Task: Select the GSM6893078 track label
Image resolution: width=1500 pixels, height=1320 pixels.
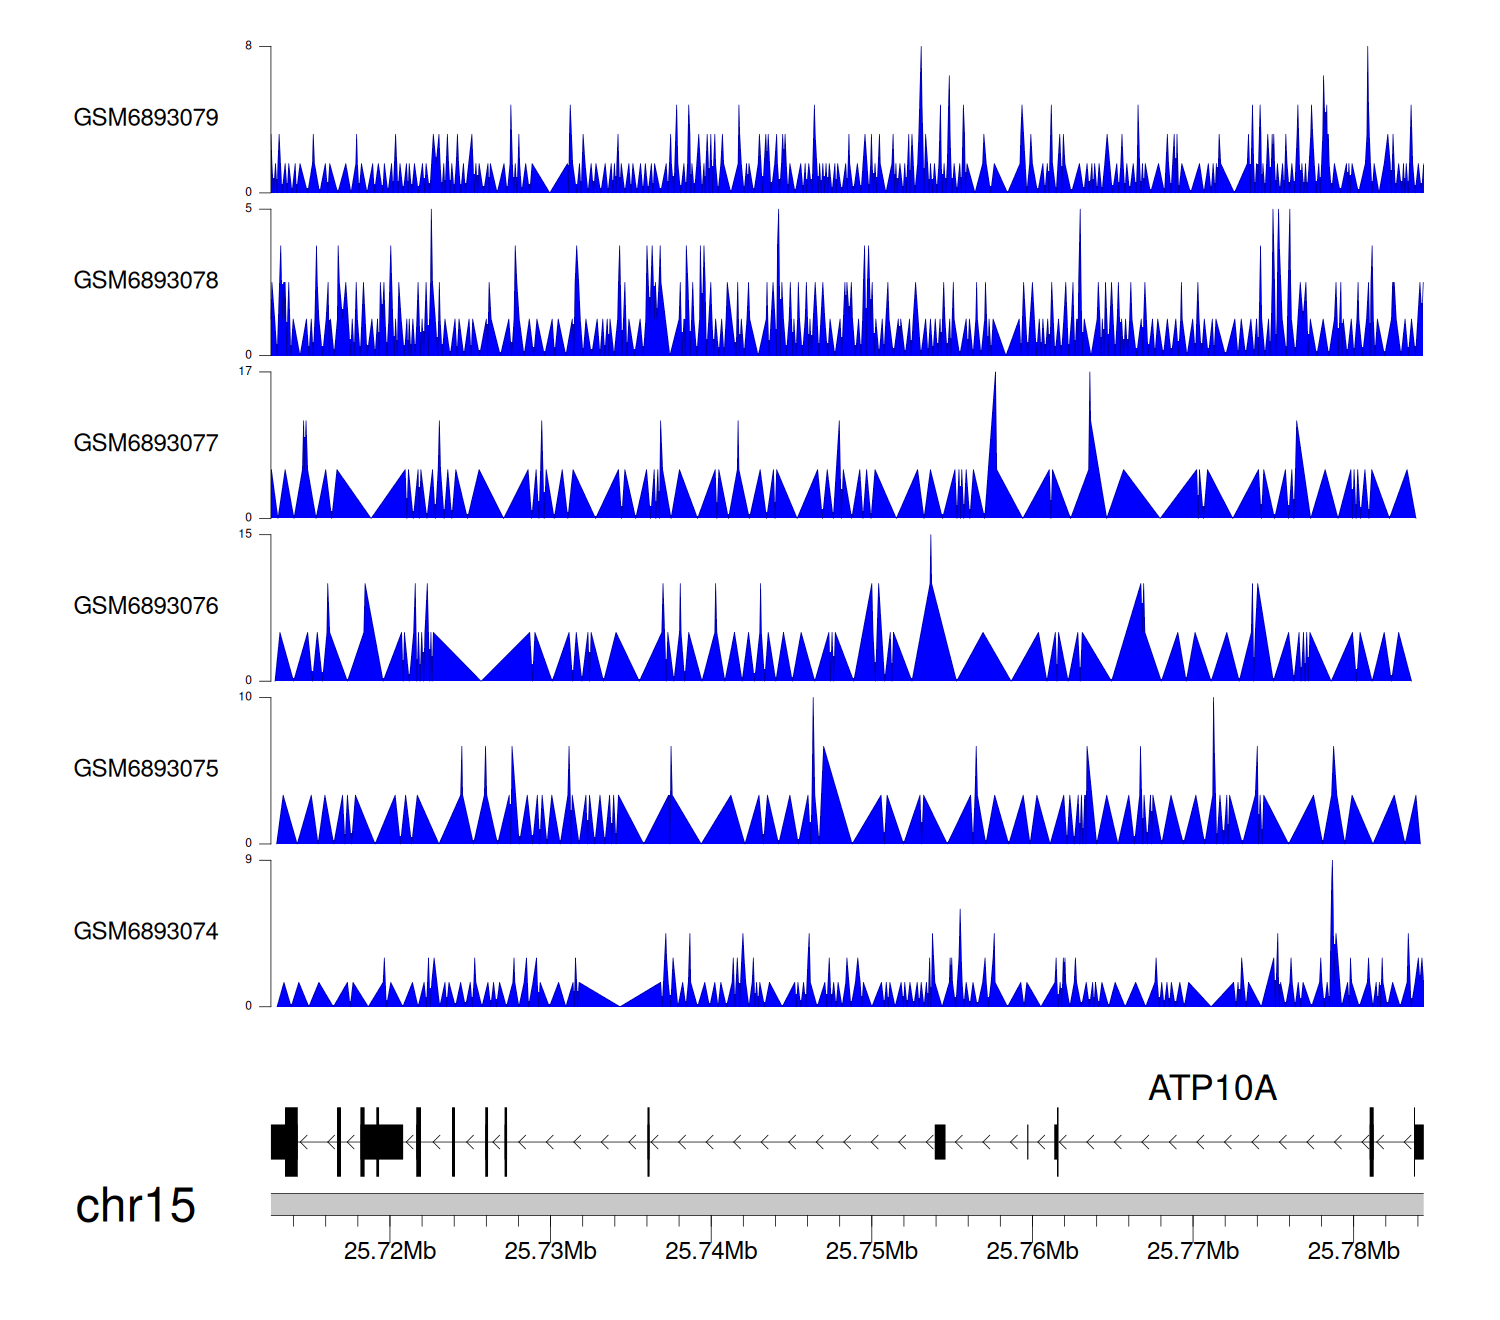Action: click(x=146, y=281)
